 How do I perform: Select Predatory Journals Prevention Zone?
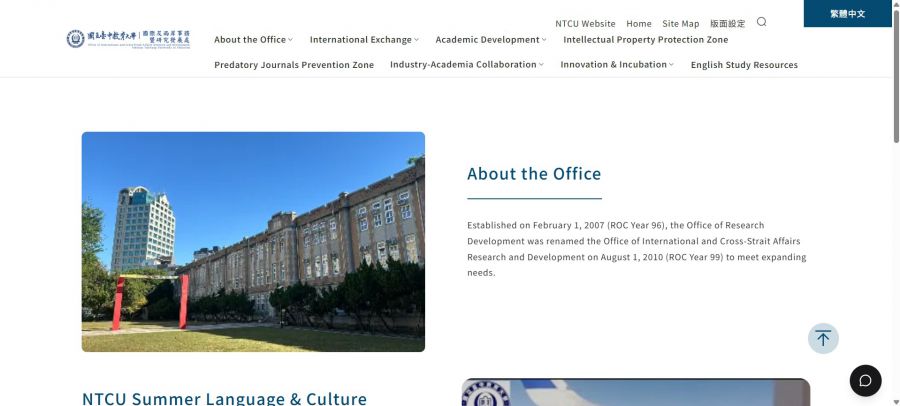coord(294,65)
